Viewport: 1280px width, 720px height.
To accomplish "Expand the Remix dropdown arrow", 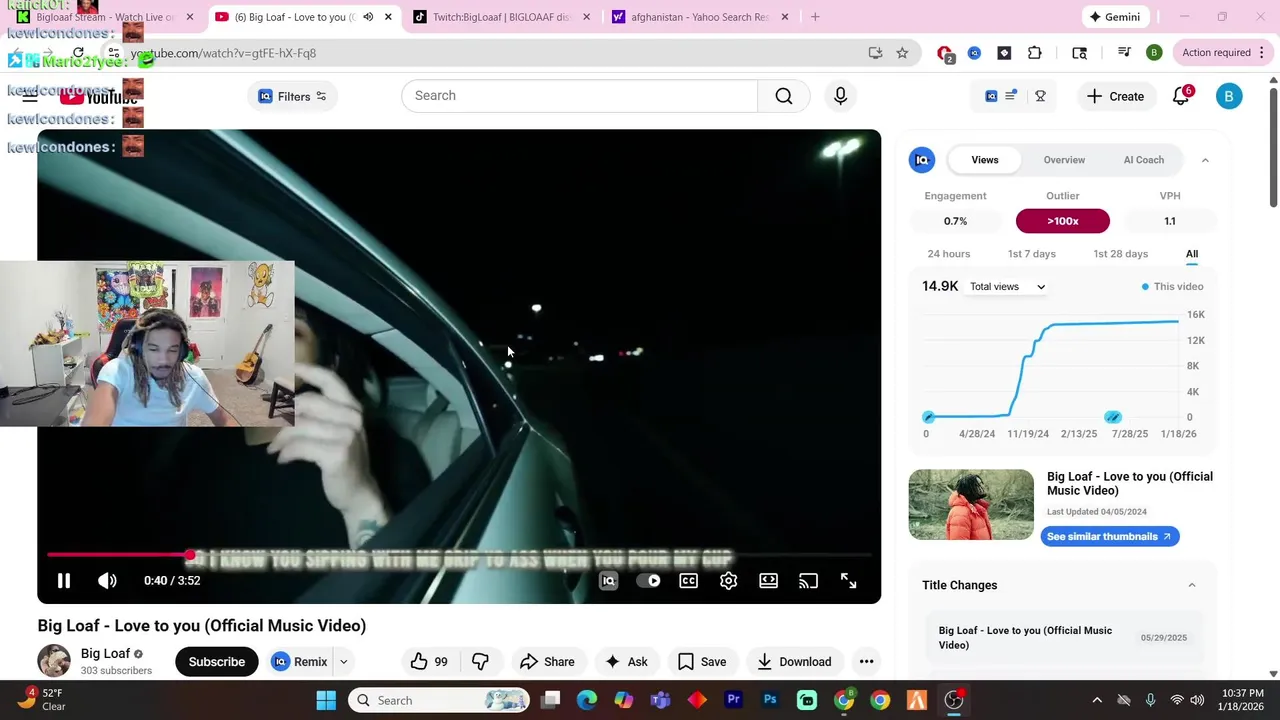I will point(343,661).
